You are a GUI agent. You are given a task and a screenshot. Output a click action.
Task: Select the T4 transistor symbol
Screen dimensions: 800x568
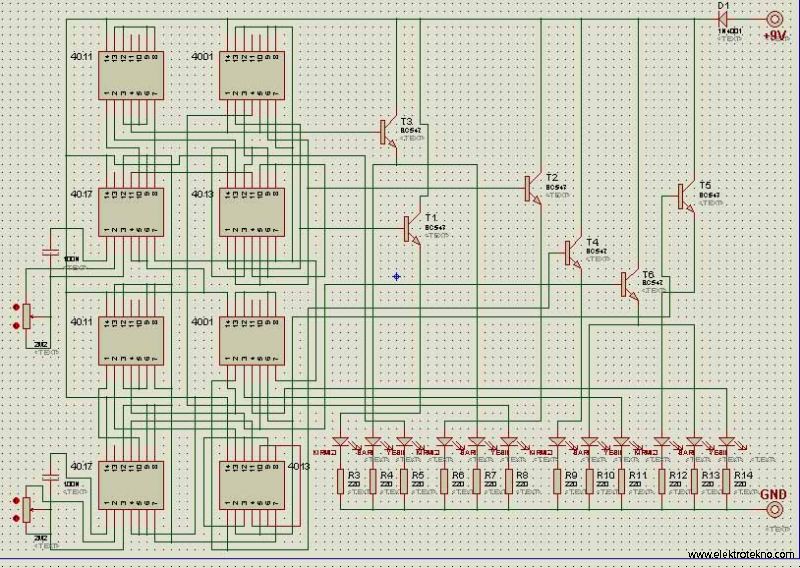(x=573, y=253)
